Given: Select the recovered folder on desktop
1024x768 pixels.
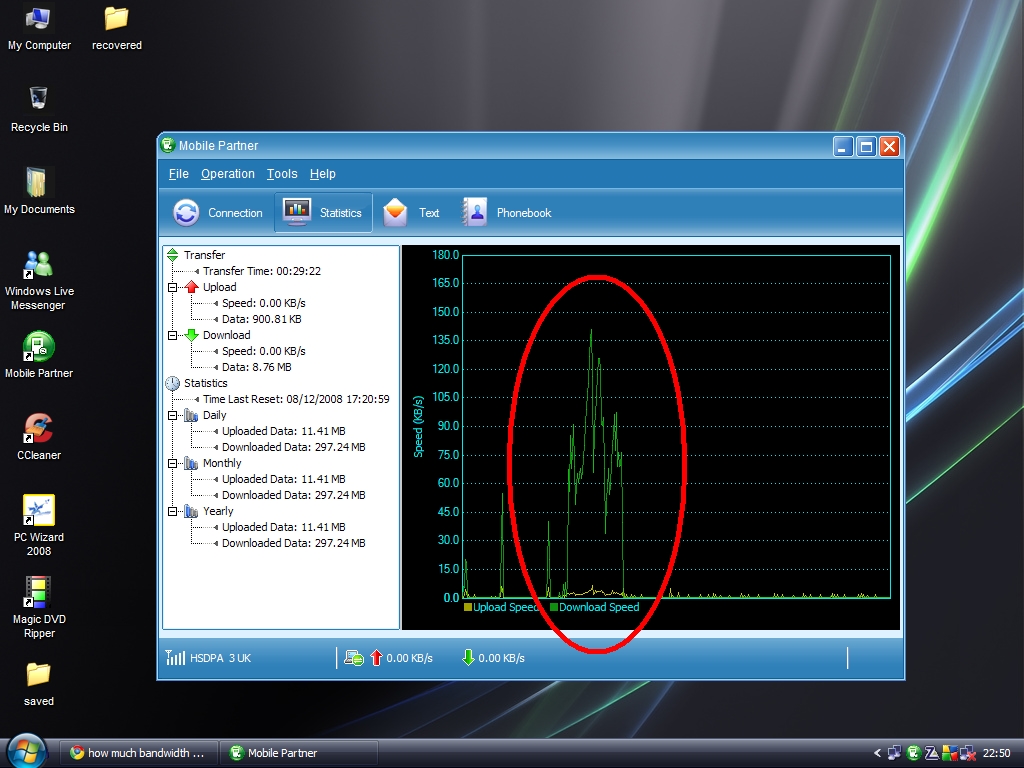Looking at the screenshot, I should pos(116,29).
